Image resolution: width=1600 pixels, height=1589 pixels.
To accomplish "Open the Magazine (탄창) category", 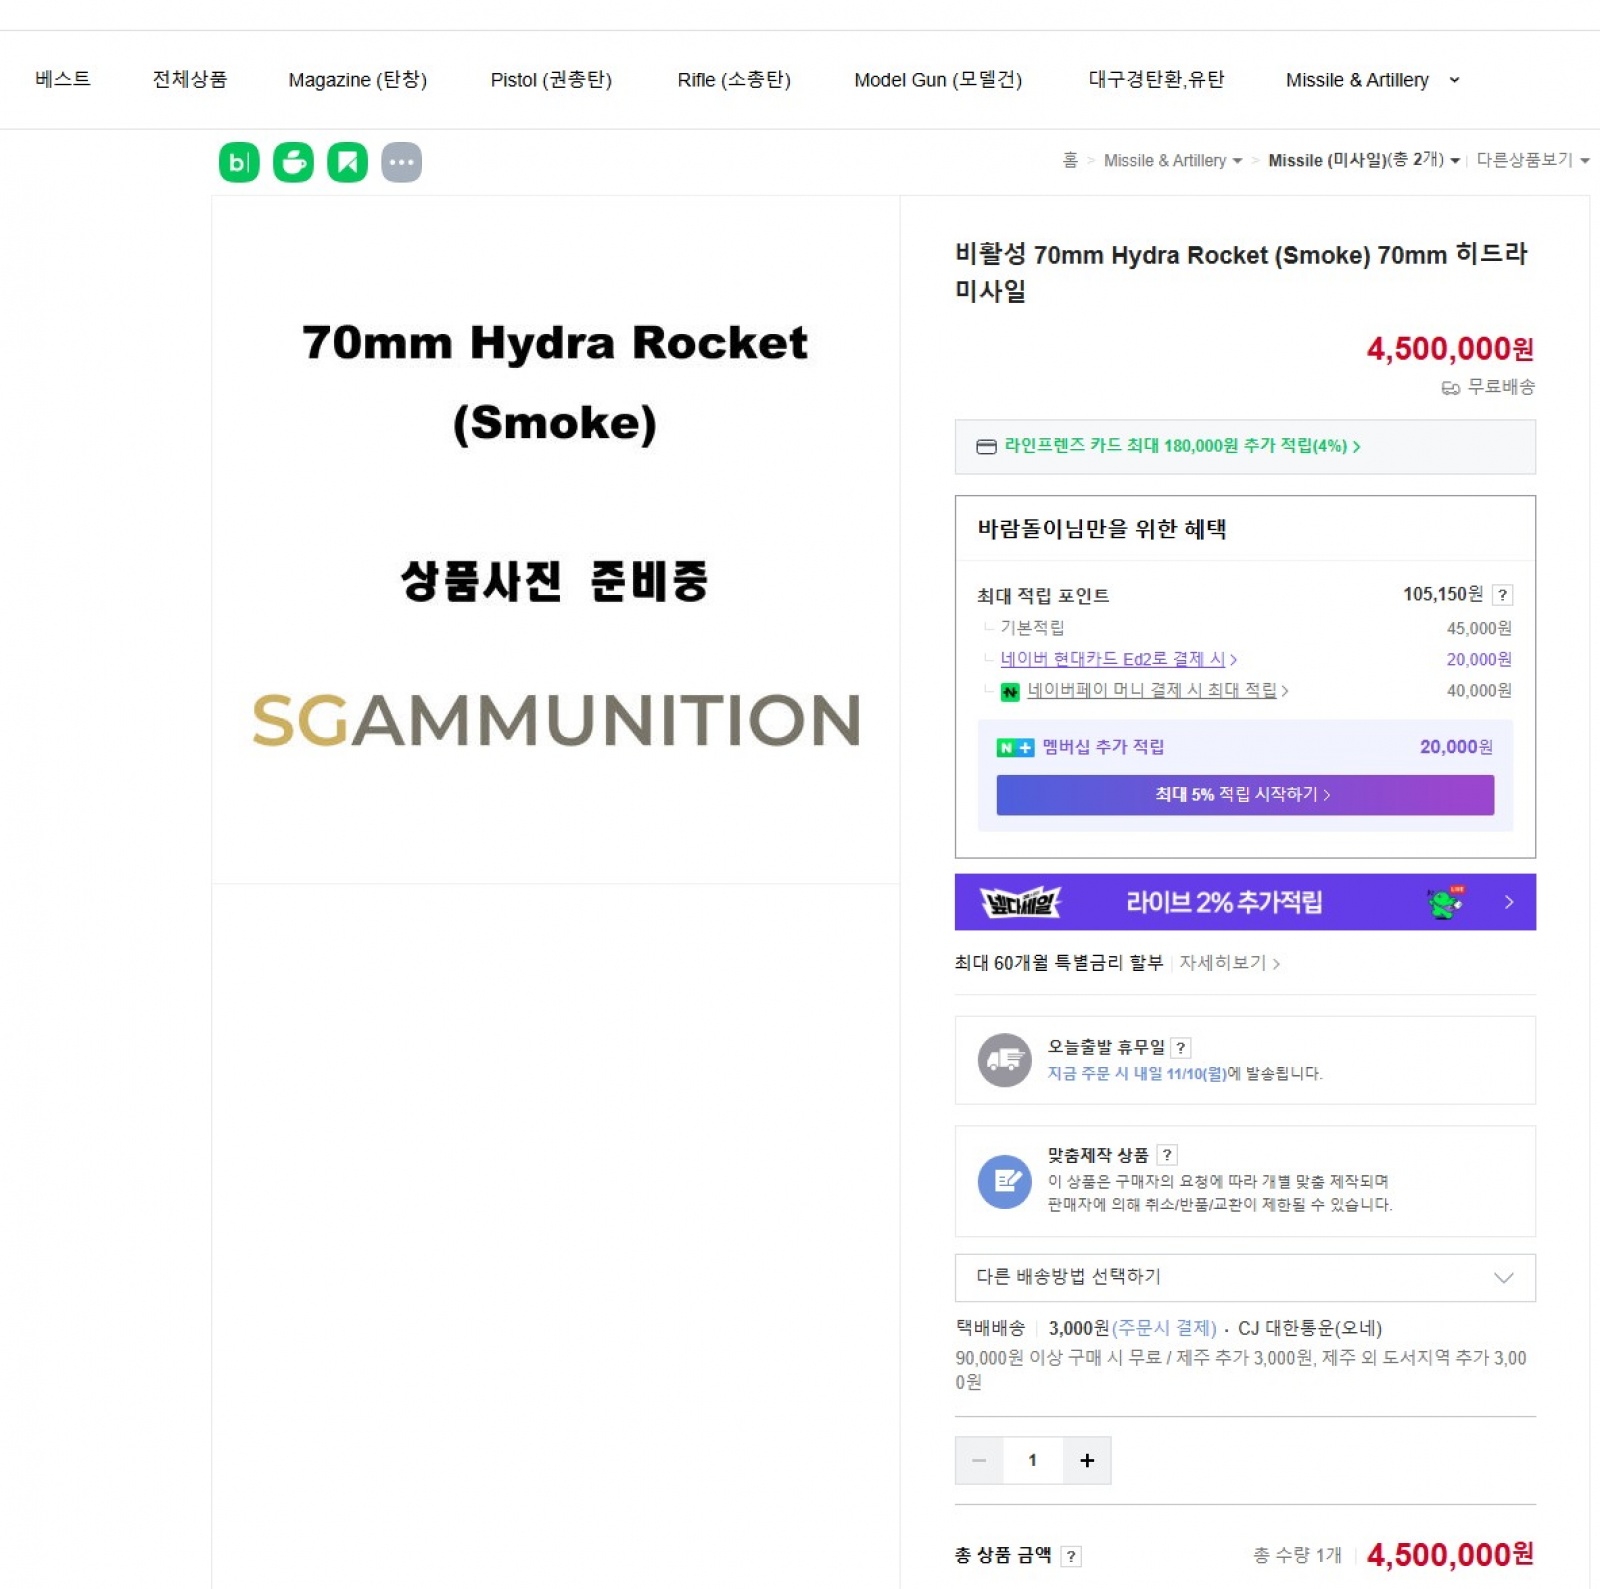I will click(357, 80).
